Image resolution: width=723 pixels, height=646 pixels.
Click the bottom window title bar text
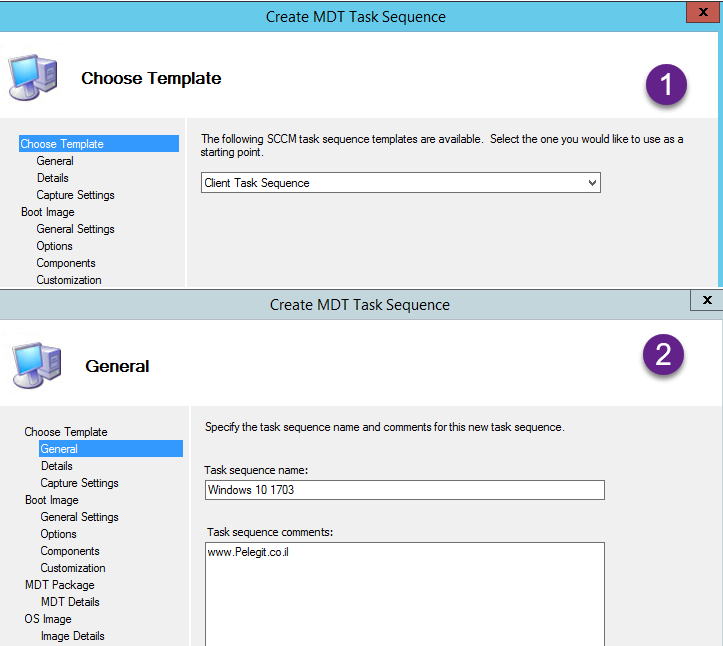360,304
